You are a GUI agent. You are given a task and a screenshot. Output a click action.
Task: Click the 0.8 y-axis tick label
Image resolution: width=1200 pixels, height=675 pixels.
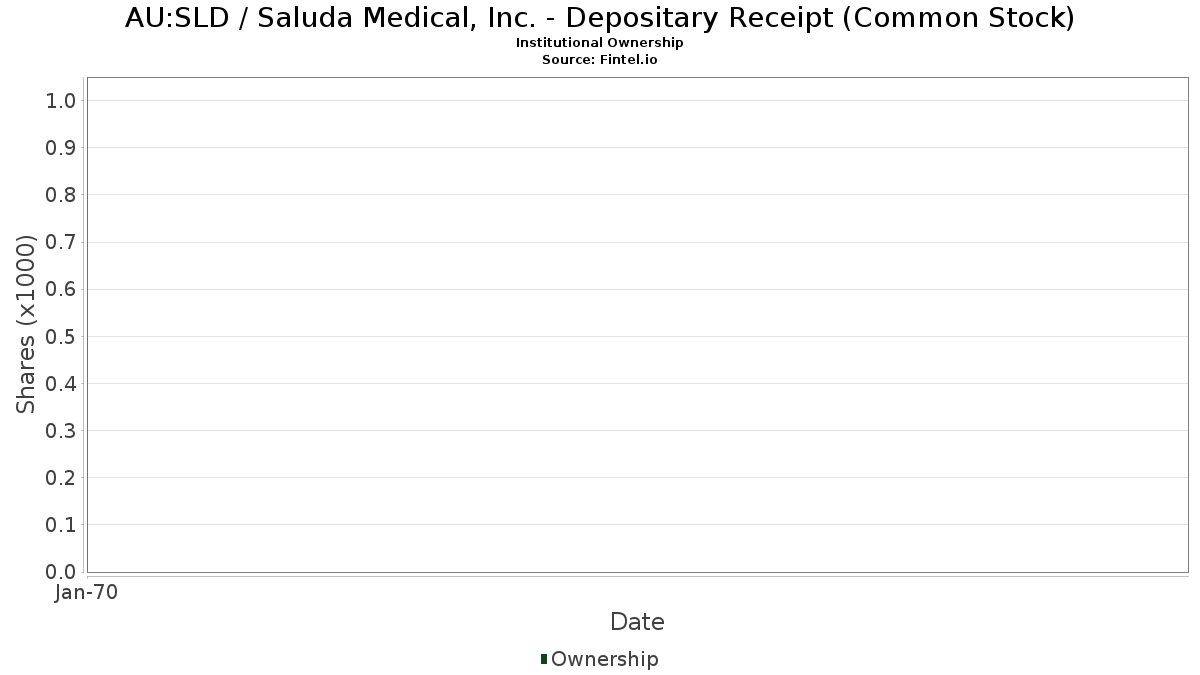point(62,195)
